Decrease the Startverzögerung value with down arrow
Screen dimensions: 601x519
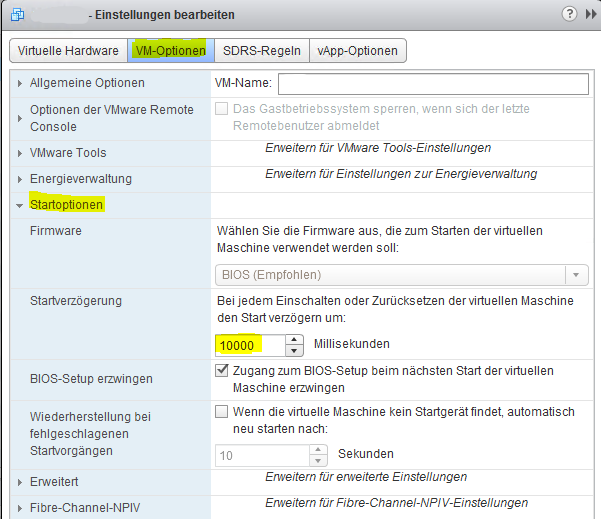click(294, 350)
